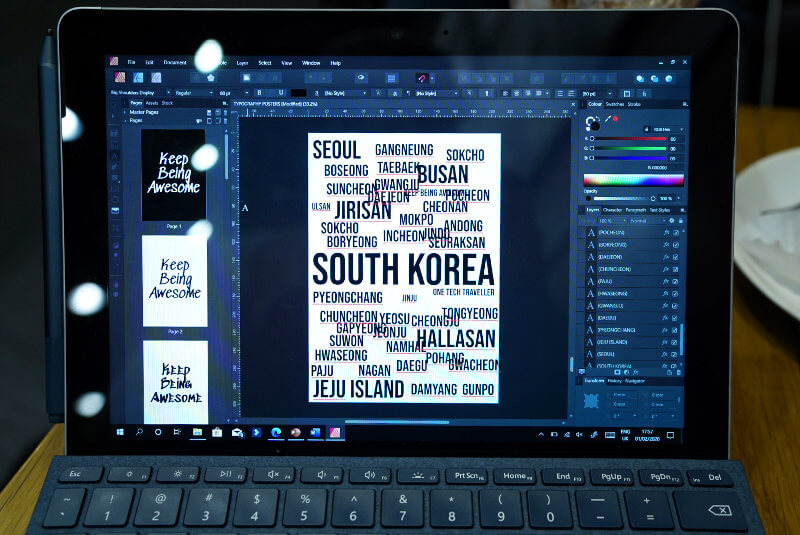Screen dimensions: 800x535
Task: Open the File menu
Action: (x=131, y=62)
